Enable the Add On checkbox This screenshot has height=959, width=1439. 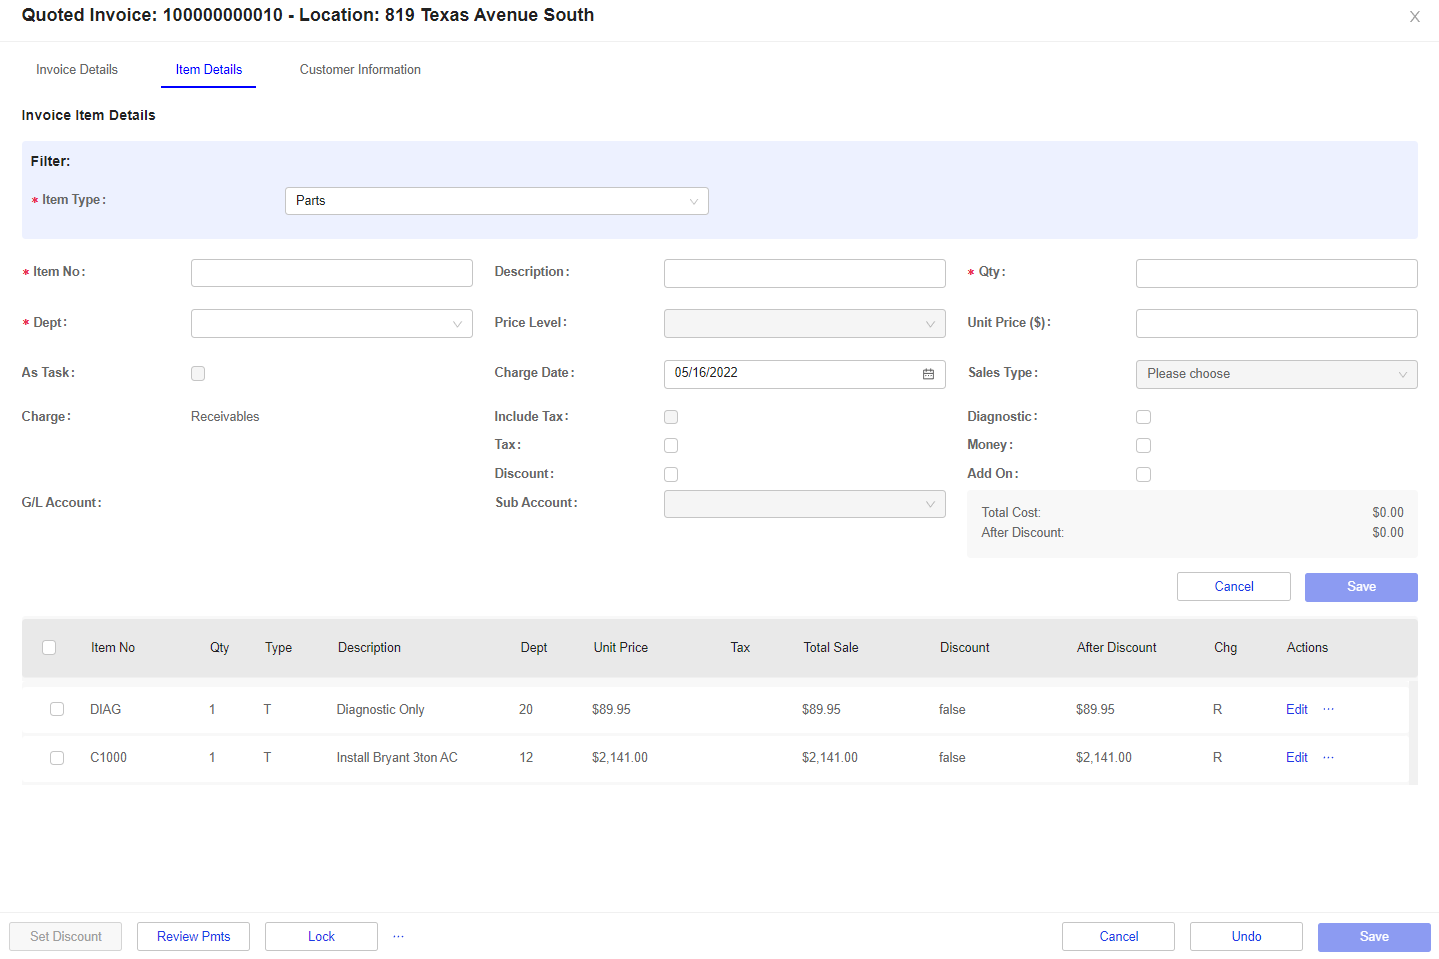click(1143, 474)
